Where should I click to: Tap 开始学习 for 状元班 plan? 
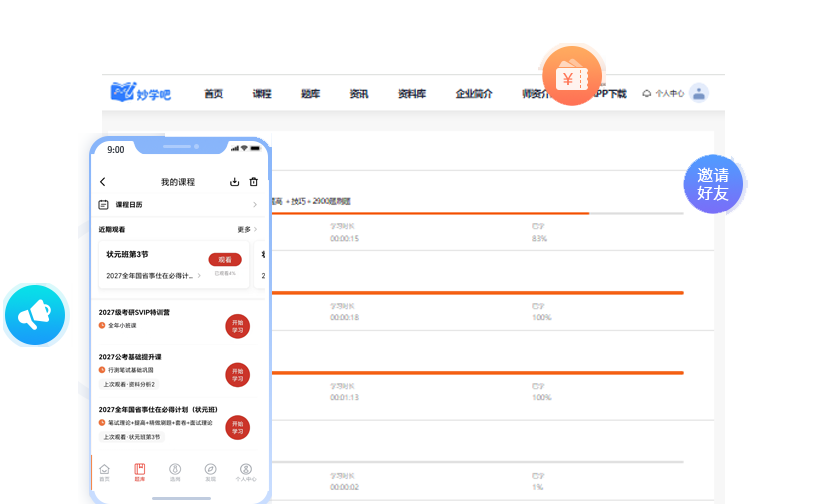click(x=237, y=427)
